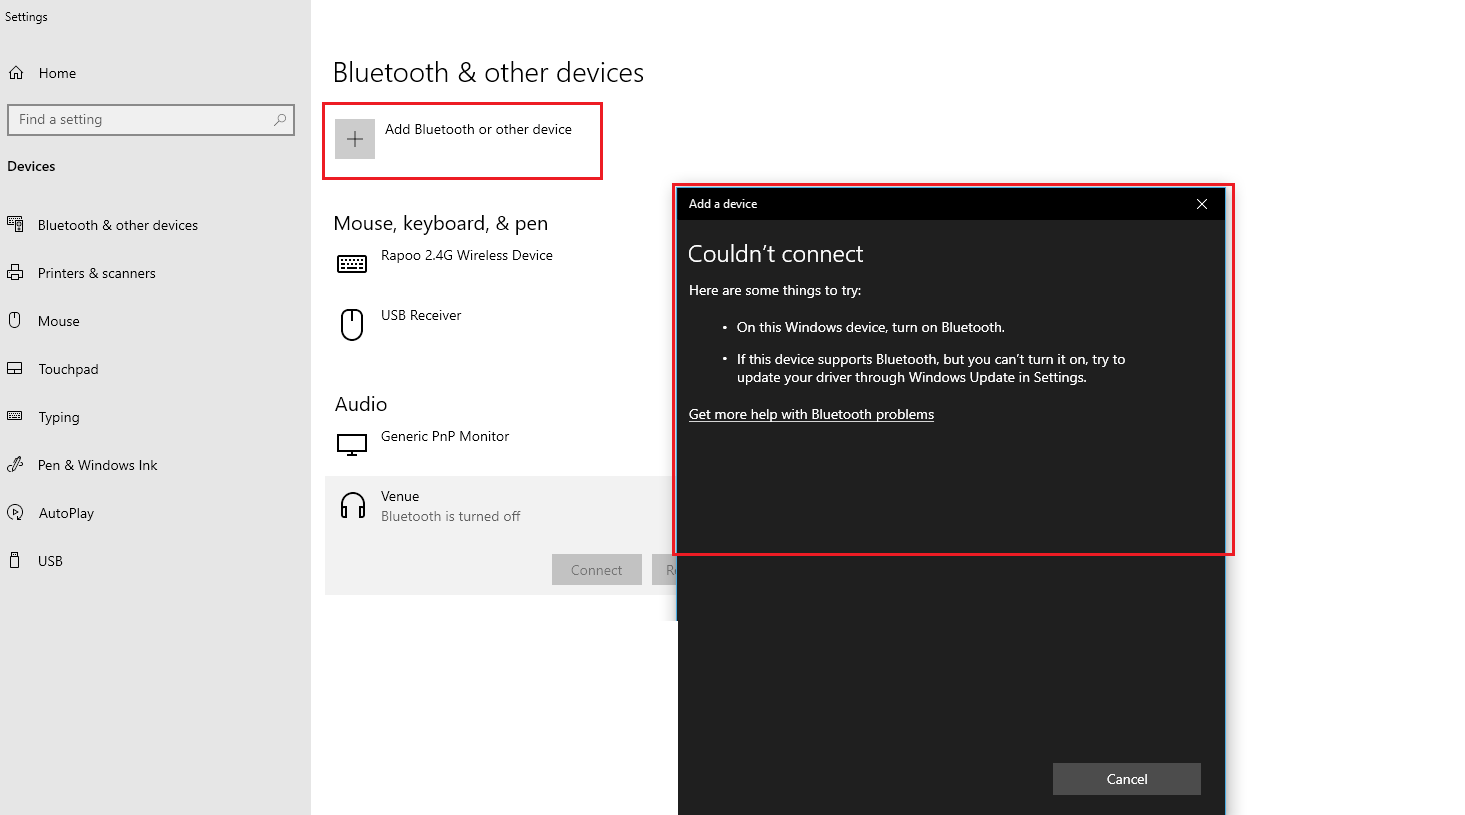
Task: Click the Mouse sidebar icon
Action: [15, 320]
